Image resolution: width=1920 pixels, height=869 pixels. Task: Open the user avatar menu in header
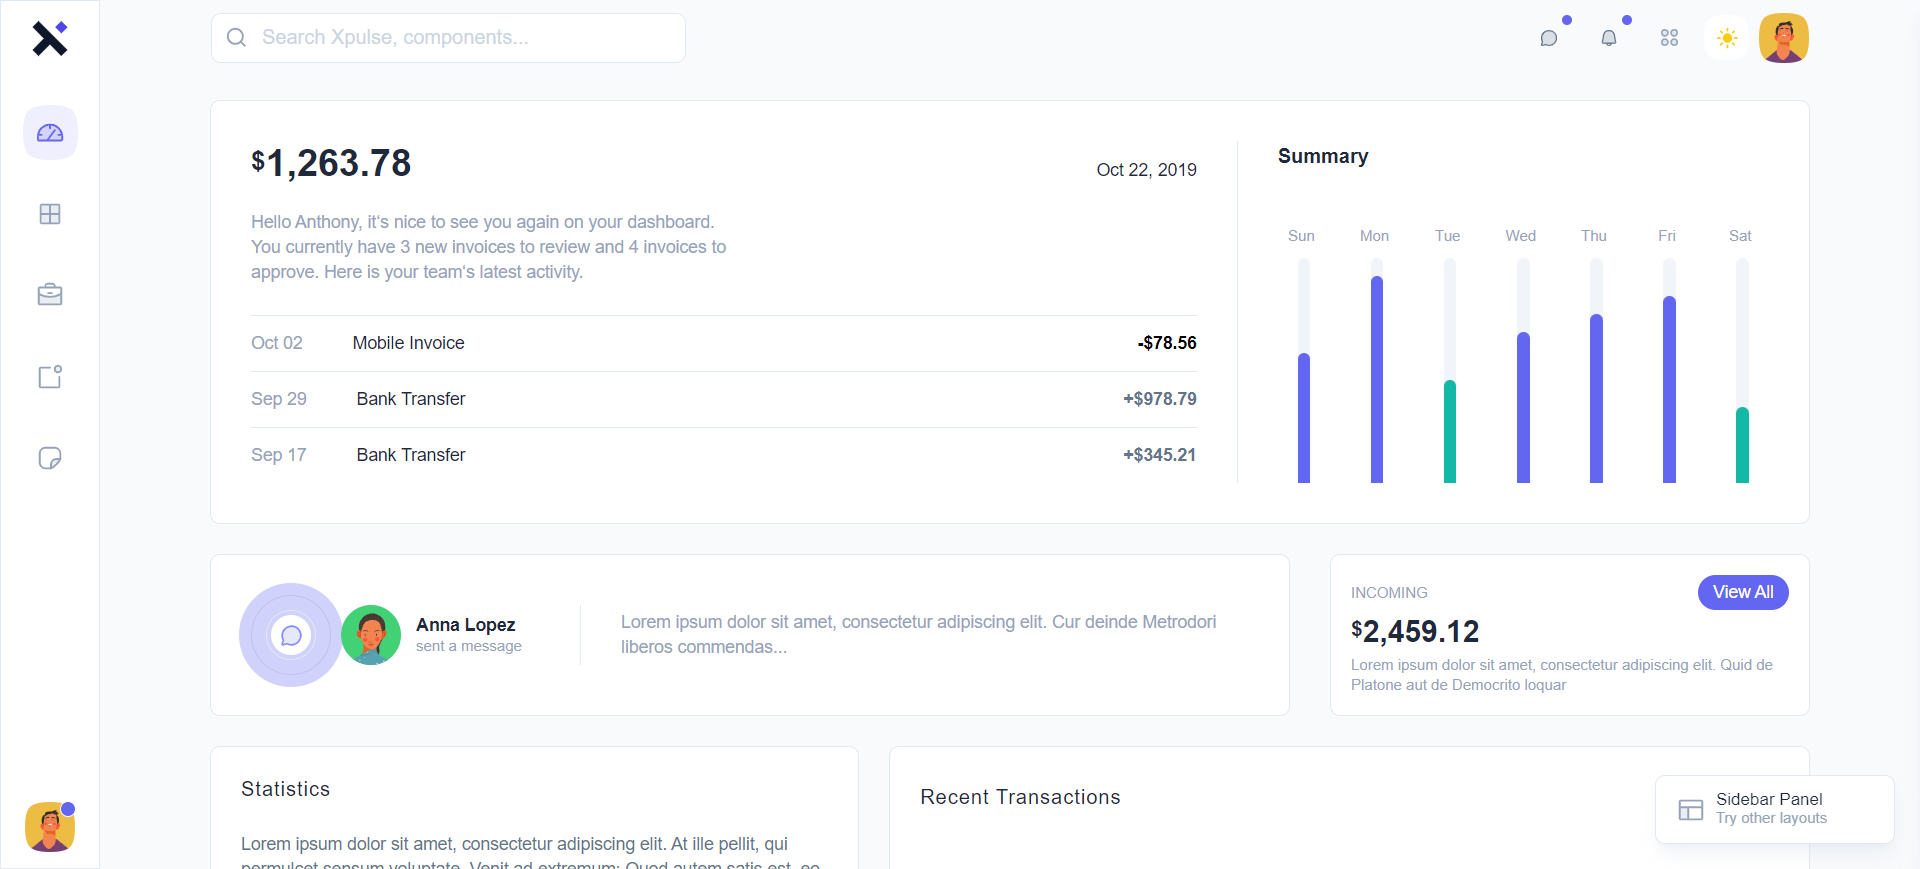coord(1784,38)
